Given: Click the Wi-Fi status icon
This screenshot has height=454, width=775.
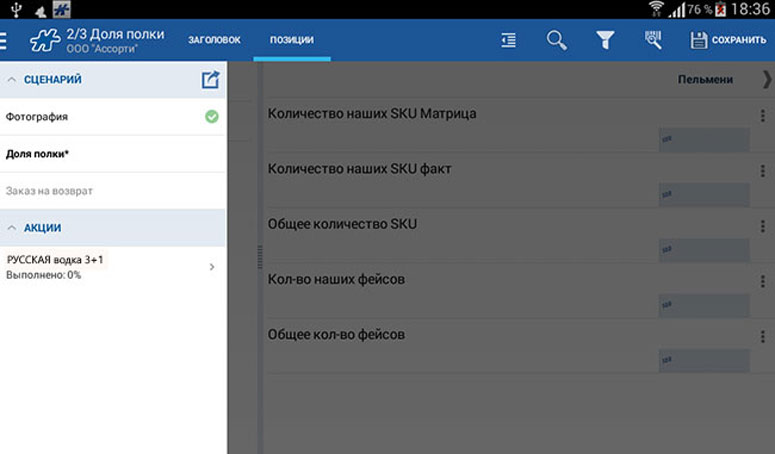Looking at the screenshot, I should click(x=656, y=9).
